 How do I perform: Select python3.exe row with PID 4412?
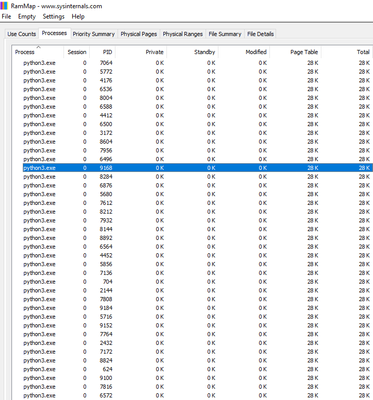(198, 115)
